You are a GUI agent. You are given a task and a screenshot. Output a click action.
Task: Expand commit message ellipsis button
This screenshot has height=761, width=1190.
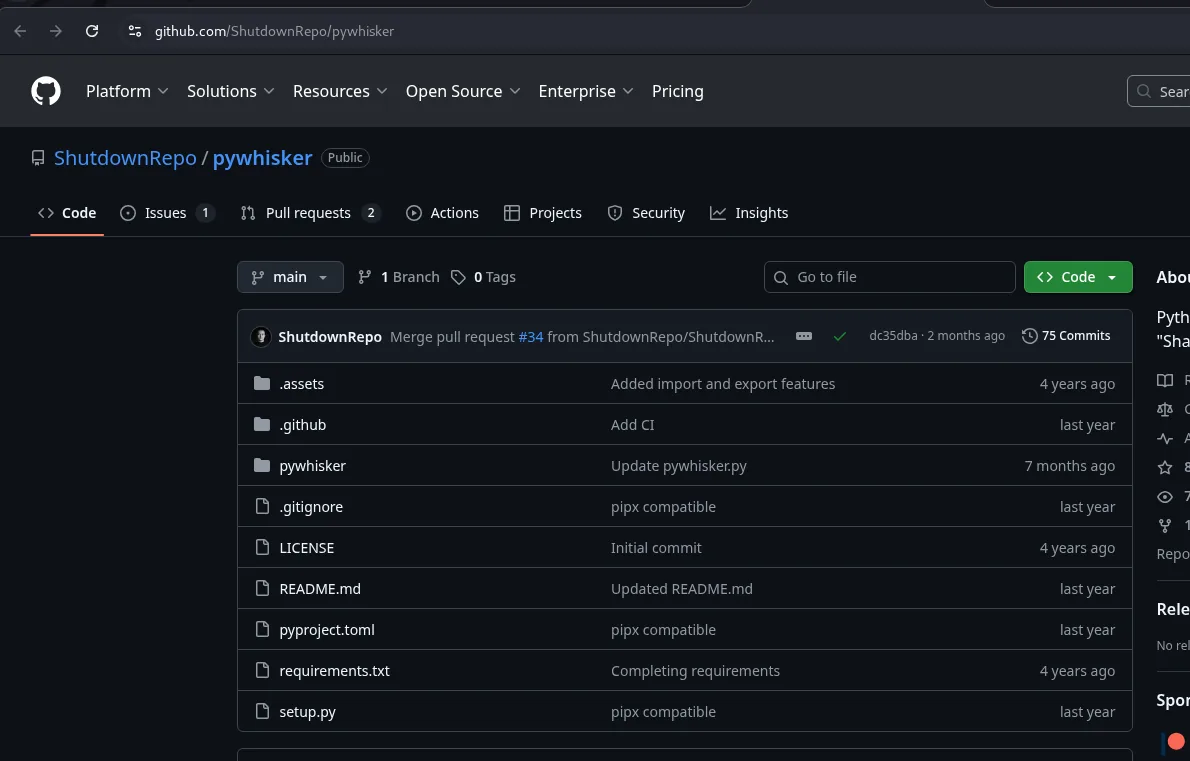coord(804,336)
